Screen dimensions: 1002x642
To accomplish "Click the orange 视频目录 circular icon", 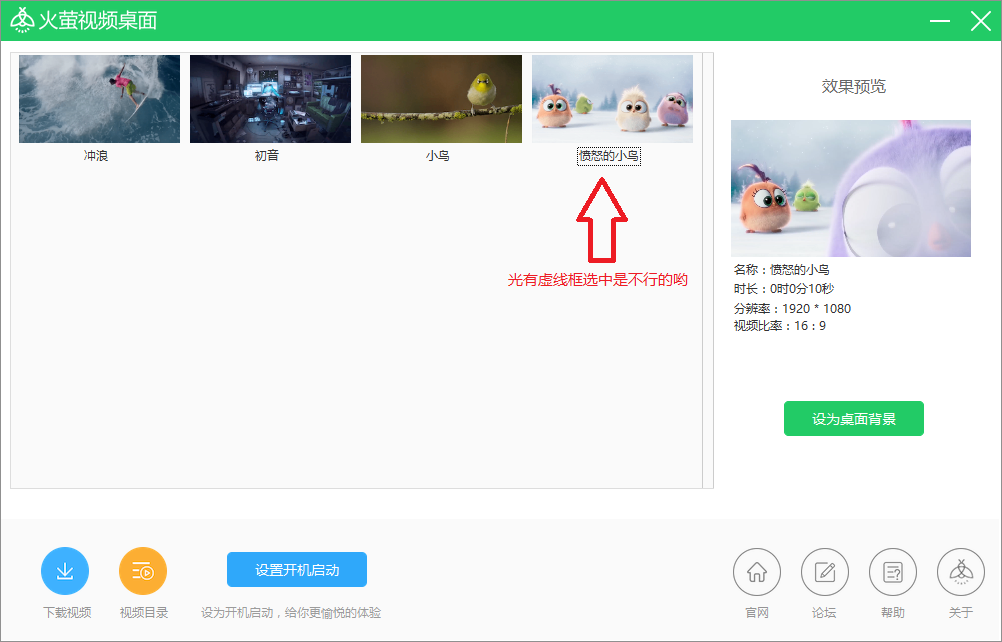I will coord(143,570).
